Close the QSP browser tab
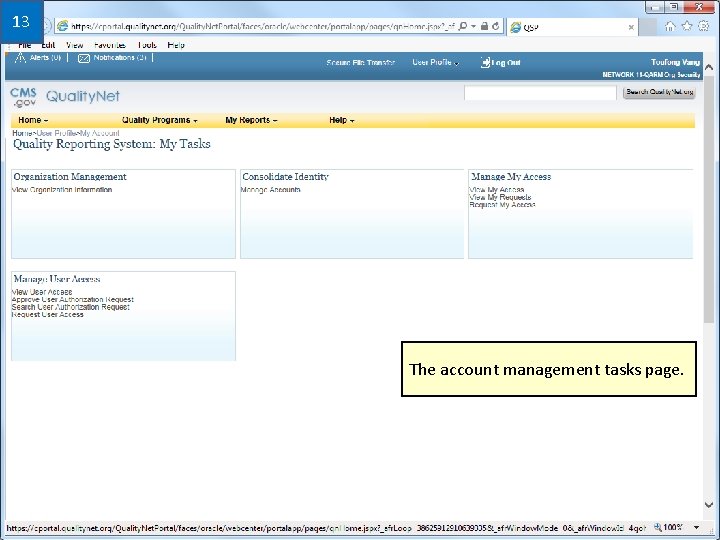Image resolution: width=720 pixels, height=540 pixels. point(631,28)
